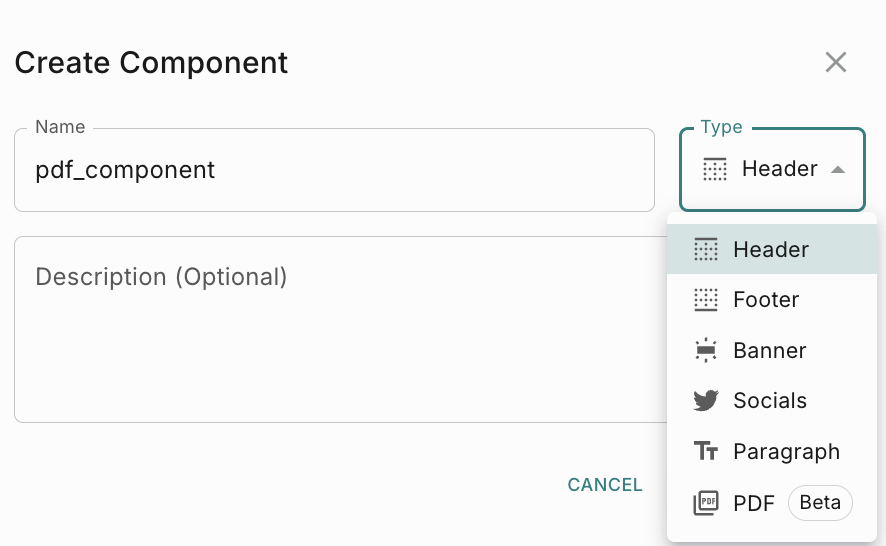Click the Header icon in the dropdown list
The image size is (886, 546).
point(706,250)
